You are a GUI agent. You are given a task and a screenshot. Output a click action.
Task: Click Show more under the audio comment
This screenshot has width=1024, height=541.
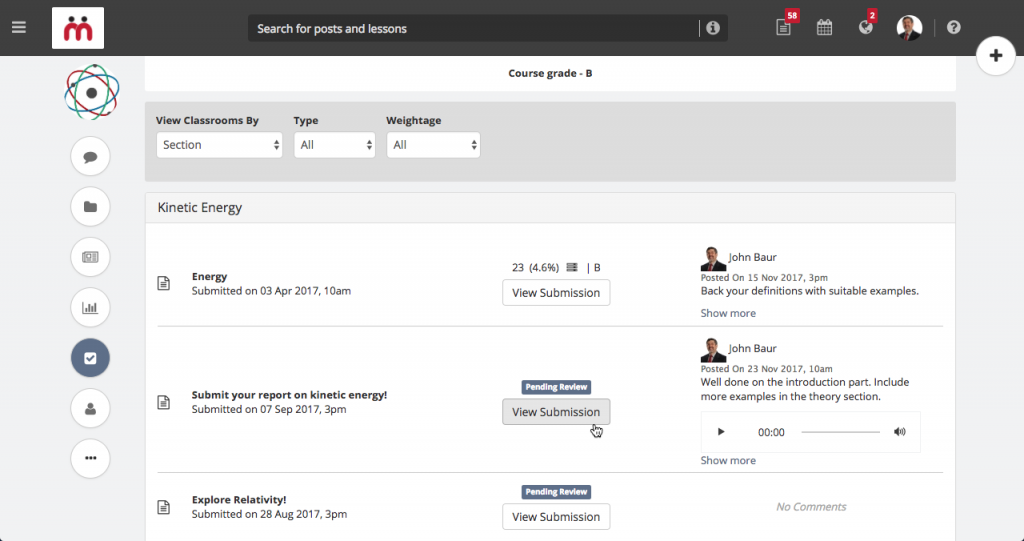pos(728,461)
